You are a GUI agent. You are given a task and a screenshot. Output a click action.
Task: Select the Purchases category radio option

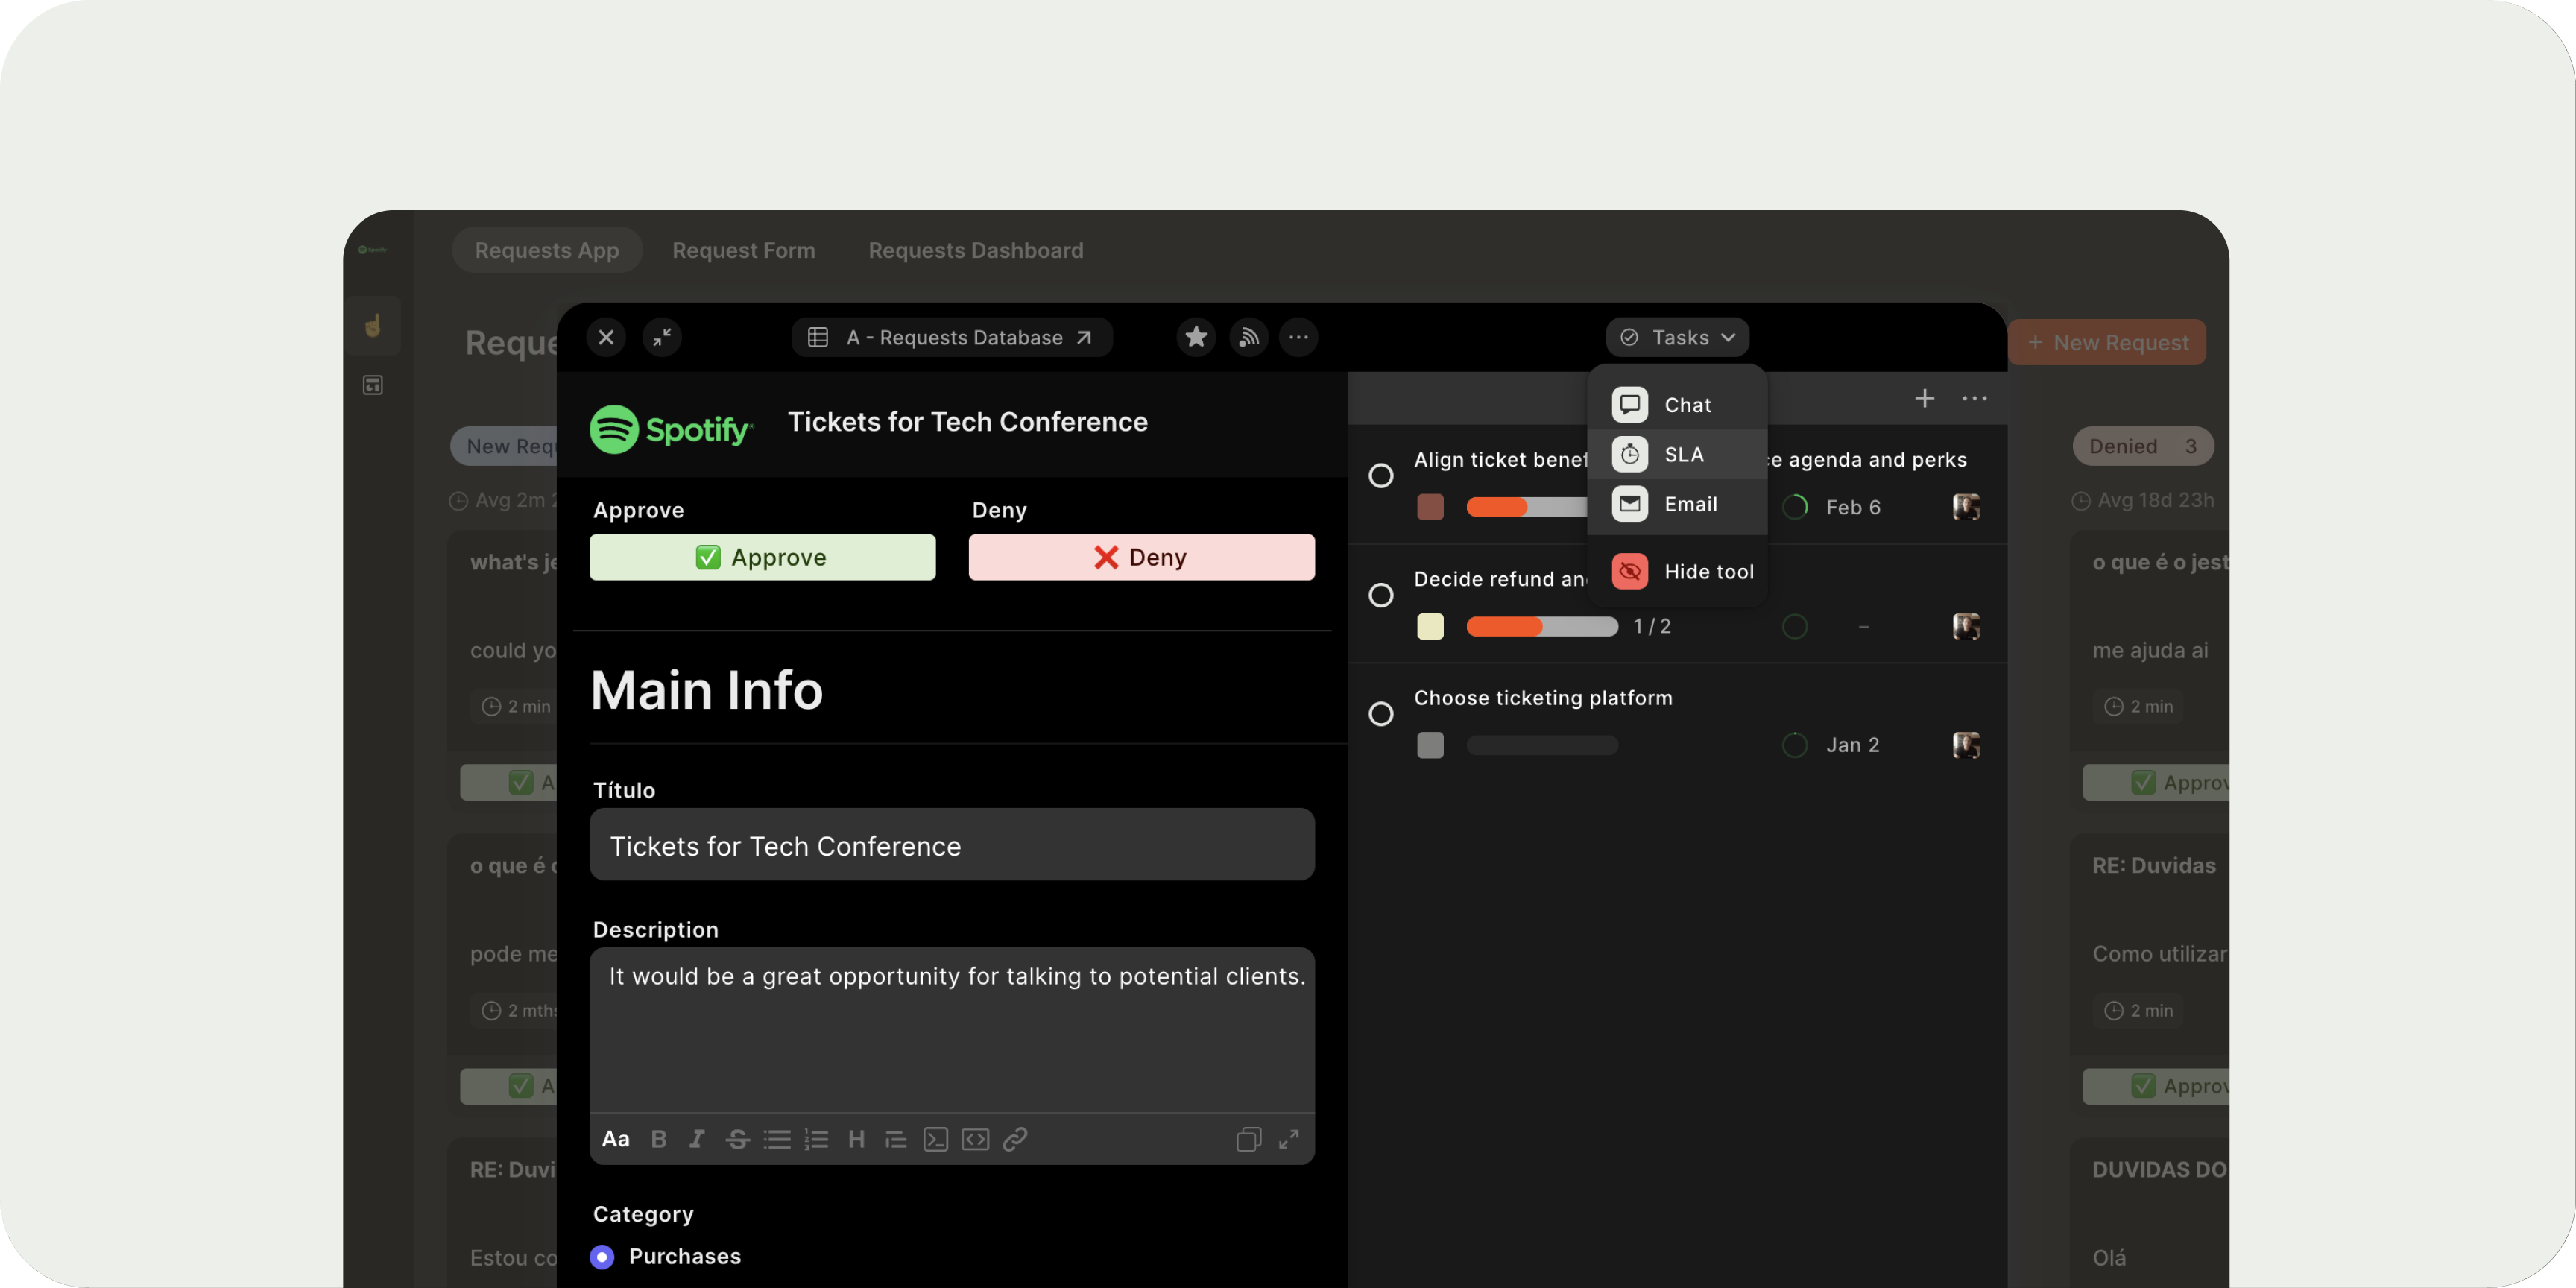pyautogui.click(x=602, y=1256)
